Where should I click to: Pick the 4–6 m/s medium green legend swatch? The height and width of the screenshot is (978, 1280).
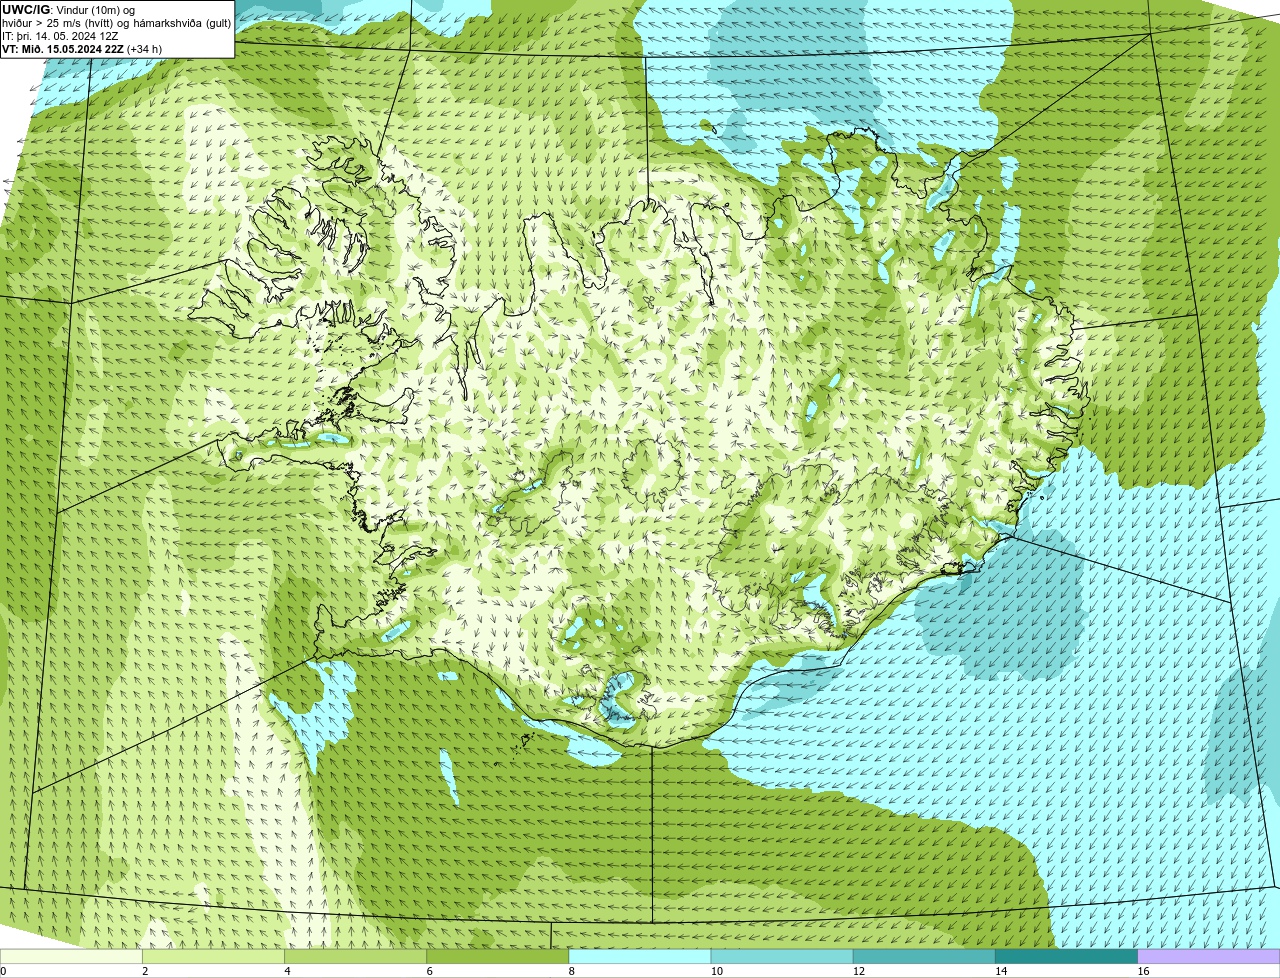[355, 956]
